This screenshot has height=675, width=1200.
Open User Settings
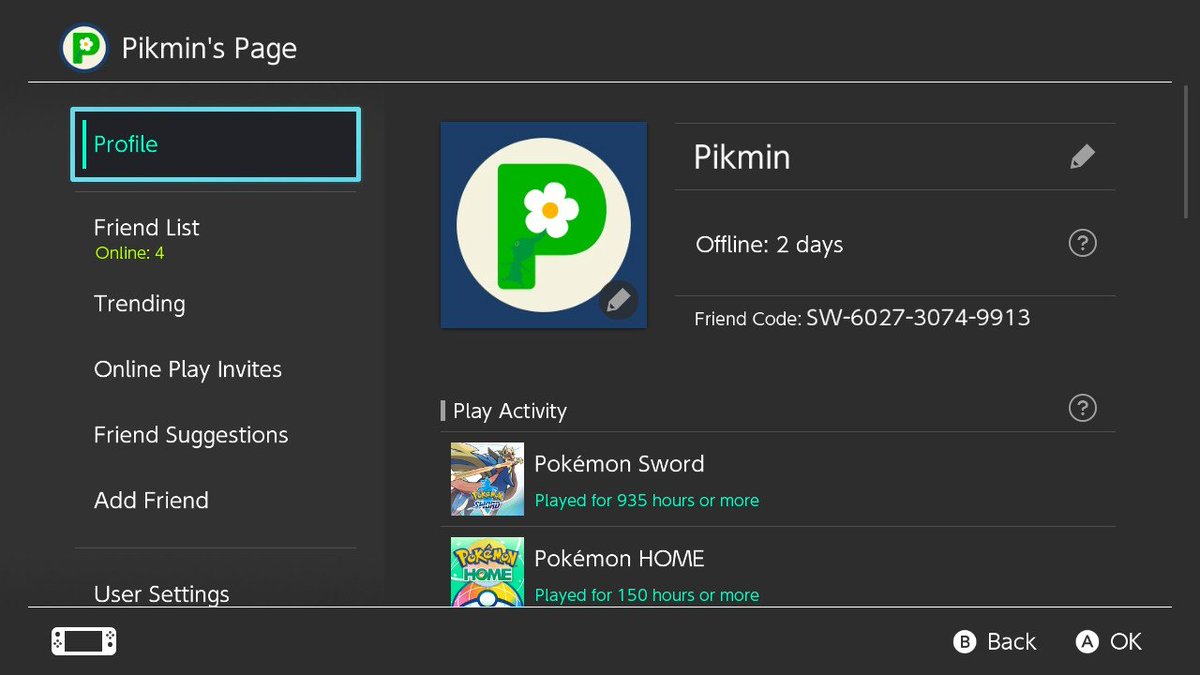pyautogui.click(x=161, y=594)
